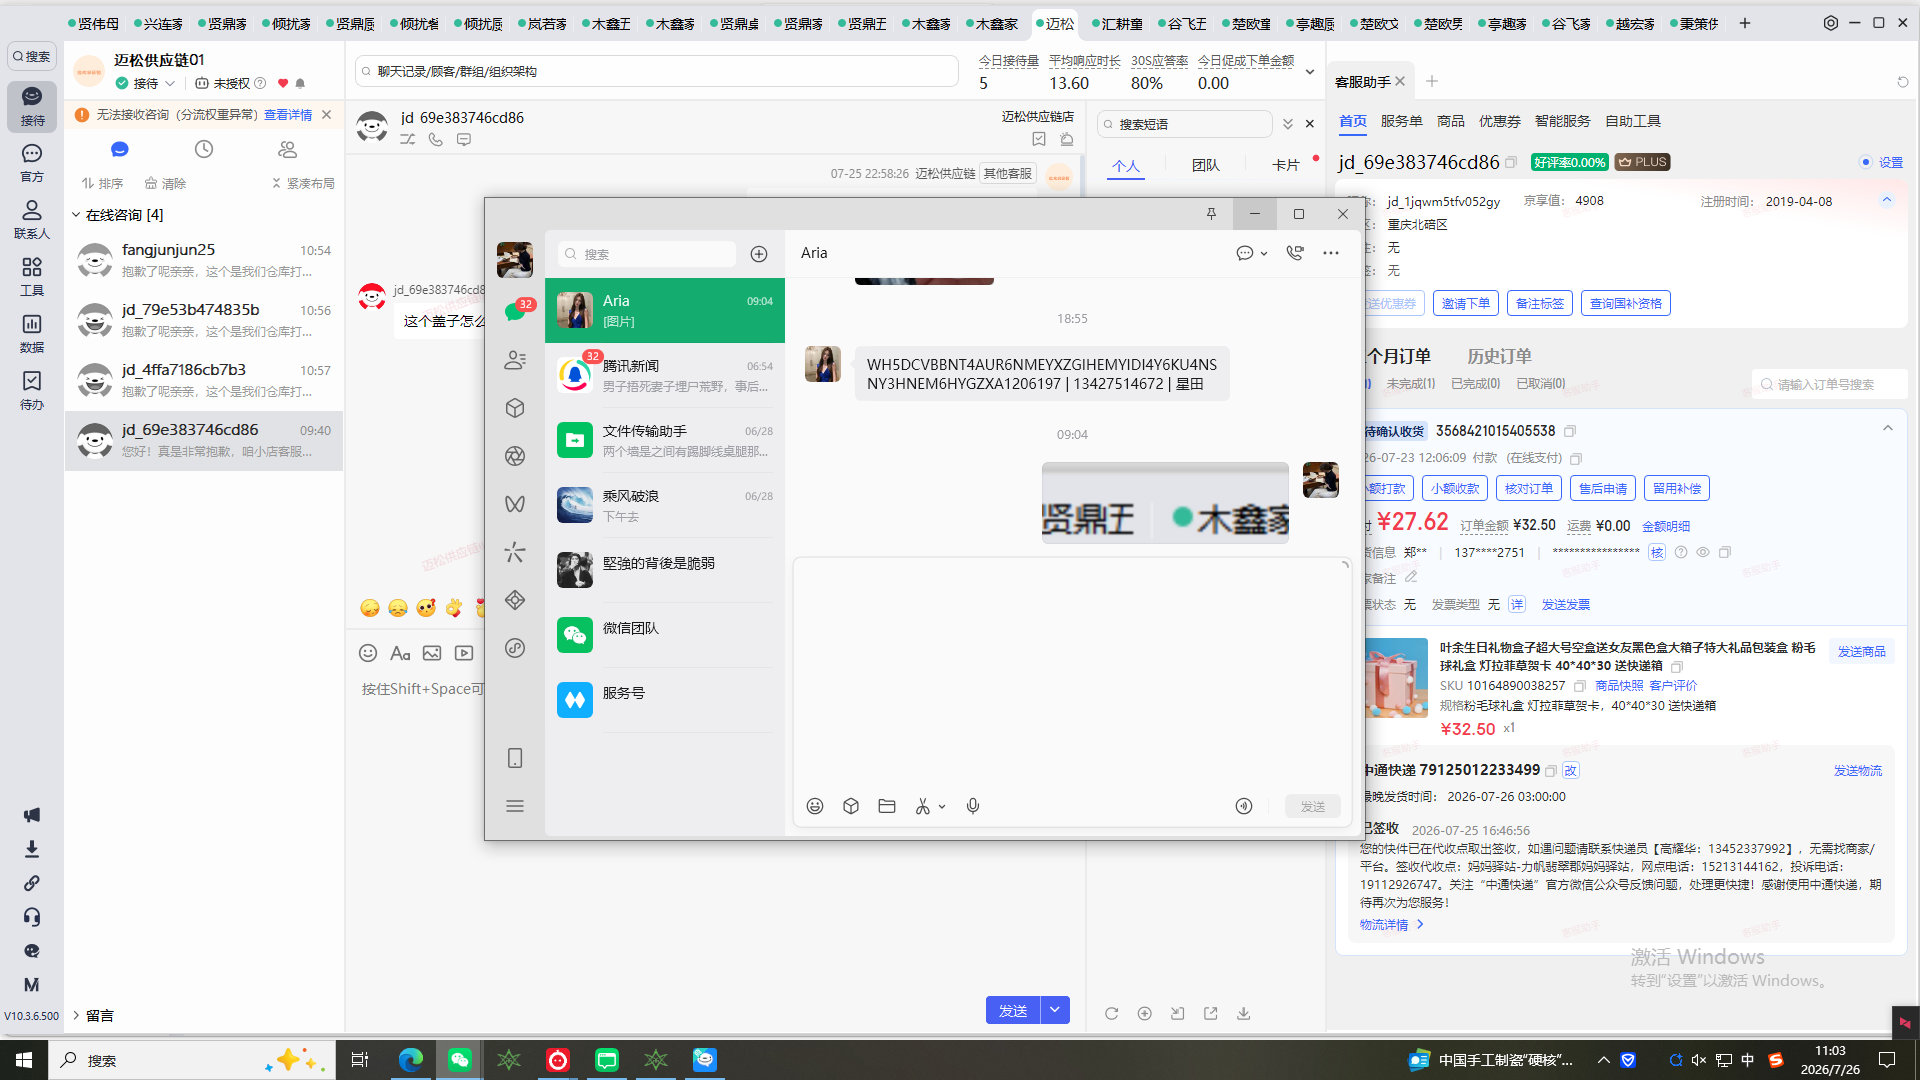Toggle the red heart icon under account name
Image resolution: width=1920 pixels, height=1080 pixels.
point(283,83)
